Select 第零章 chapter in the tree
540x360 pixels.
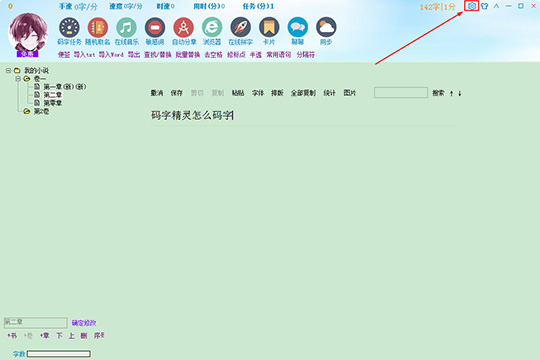(53, 103)
